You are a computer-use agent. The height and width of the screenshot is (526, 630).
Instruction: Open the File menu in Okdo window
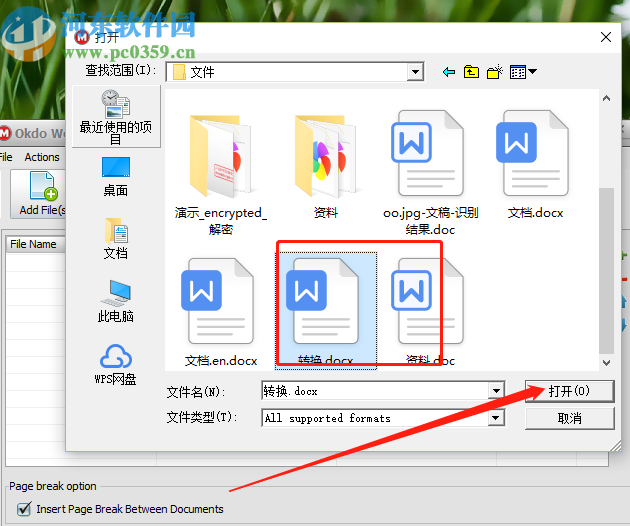pos(6,157)
